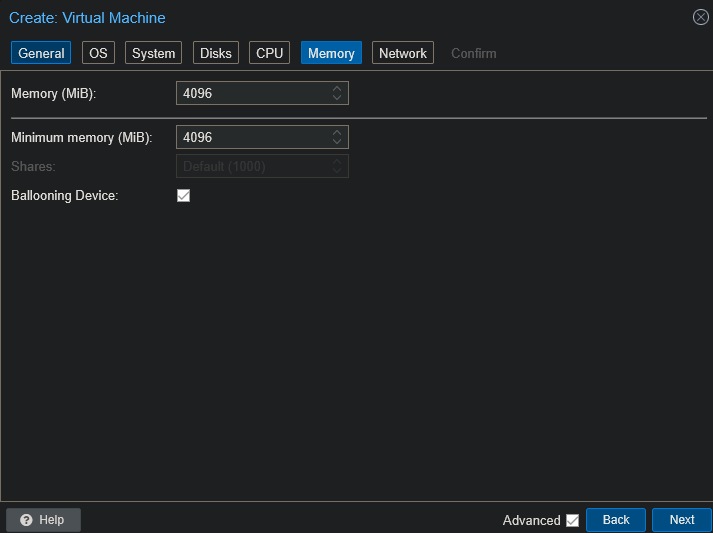Open the Network tab
This screenshot has height=533, width=713.
click(x=403, y=53)
